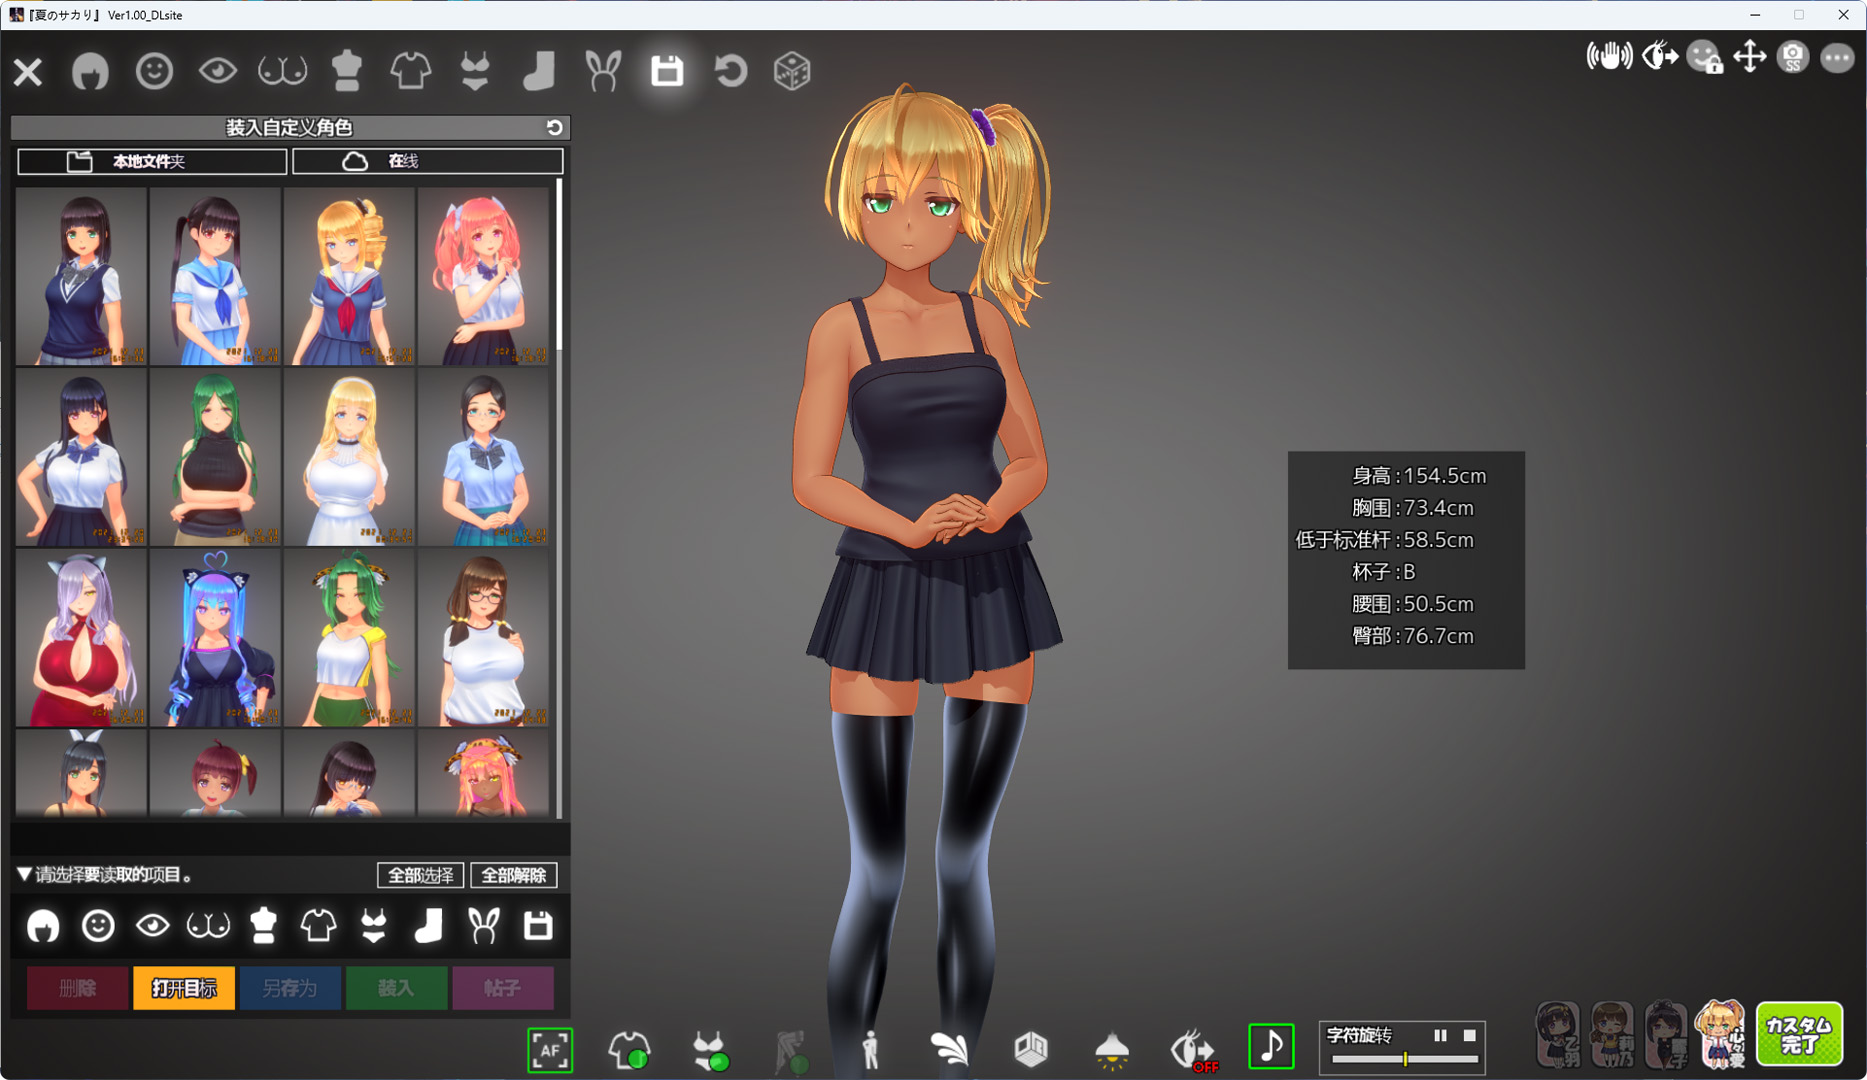The width and height of the screenshot is (1867, 1080).
Task: Adjust the 字符旋转 rotation slider
Action: (1405, 1059)
